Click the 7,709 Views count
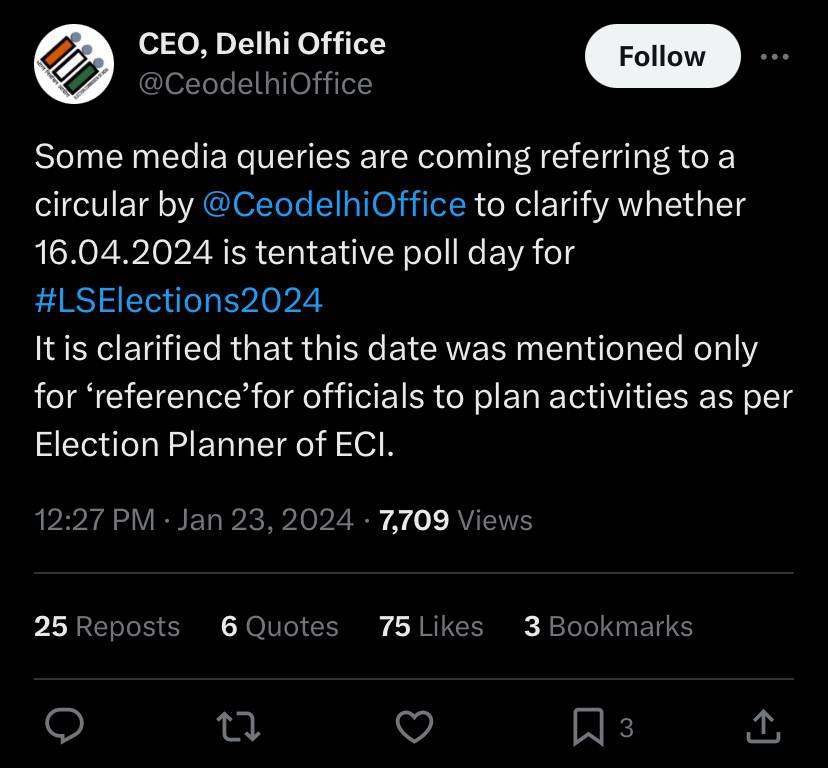Viewport: 828px width, 768px height. click(x=456, y=520)
